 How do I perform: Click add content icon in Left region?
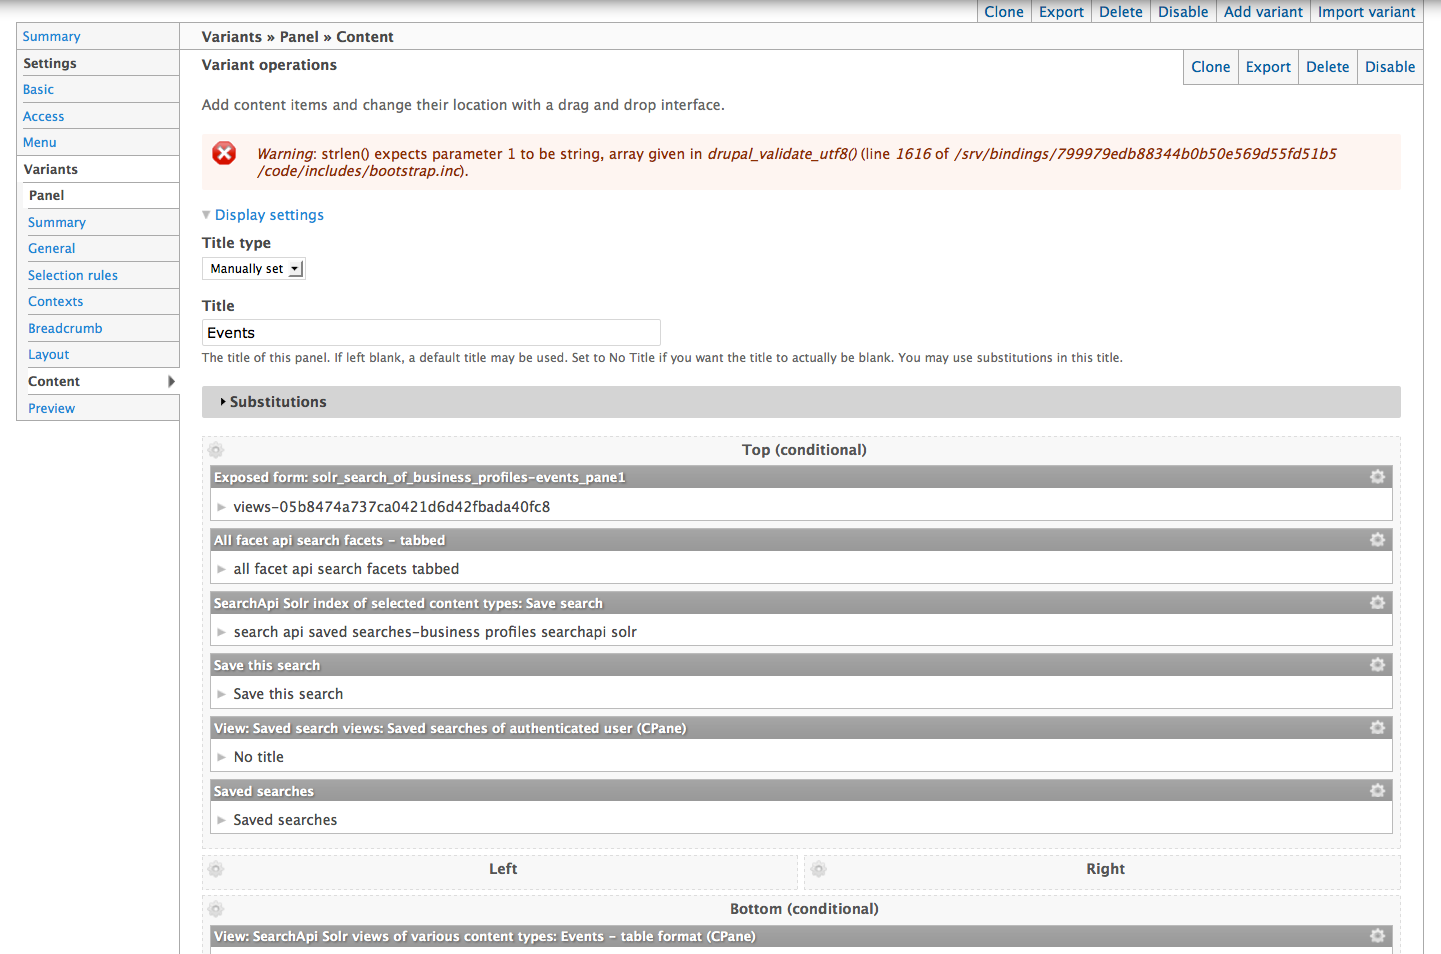click(216, 870)
